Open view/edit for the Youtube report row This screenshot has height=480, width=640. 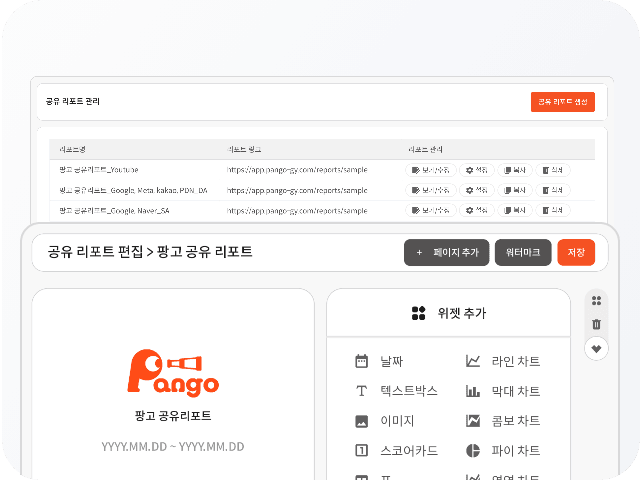[431, 170]
